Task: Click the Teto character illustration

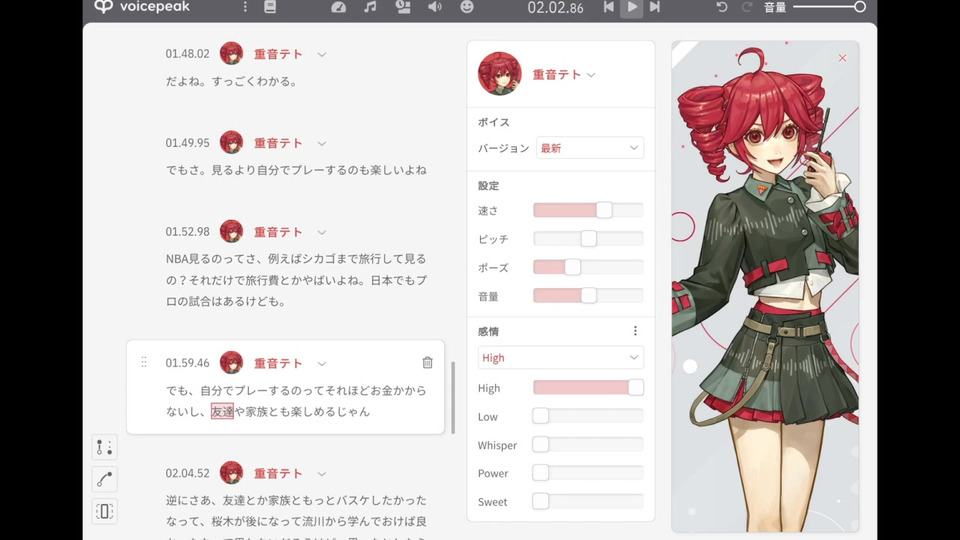Action: pos(765,287)
